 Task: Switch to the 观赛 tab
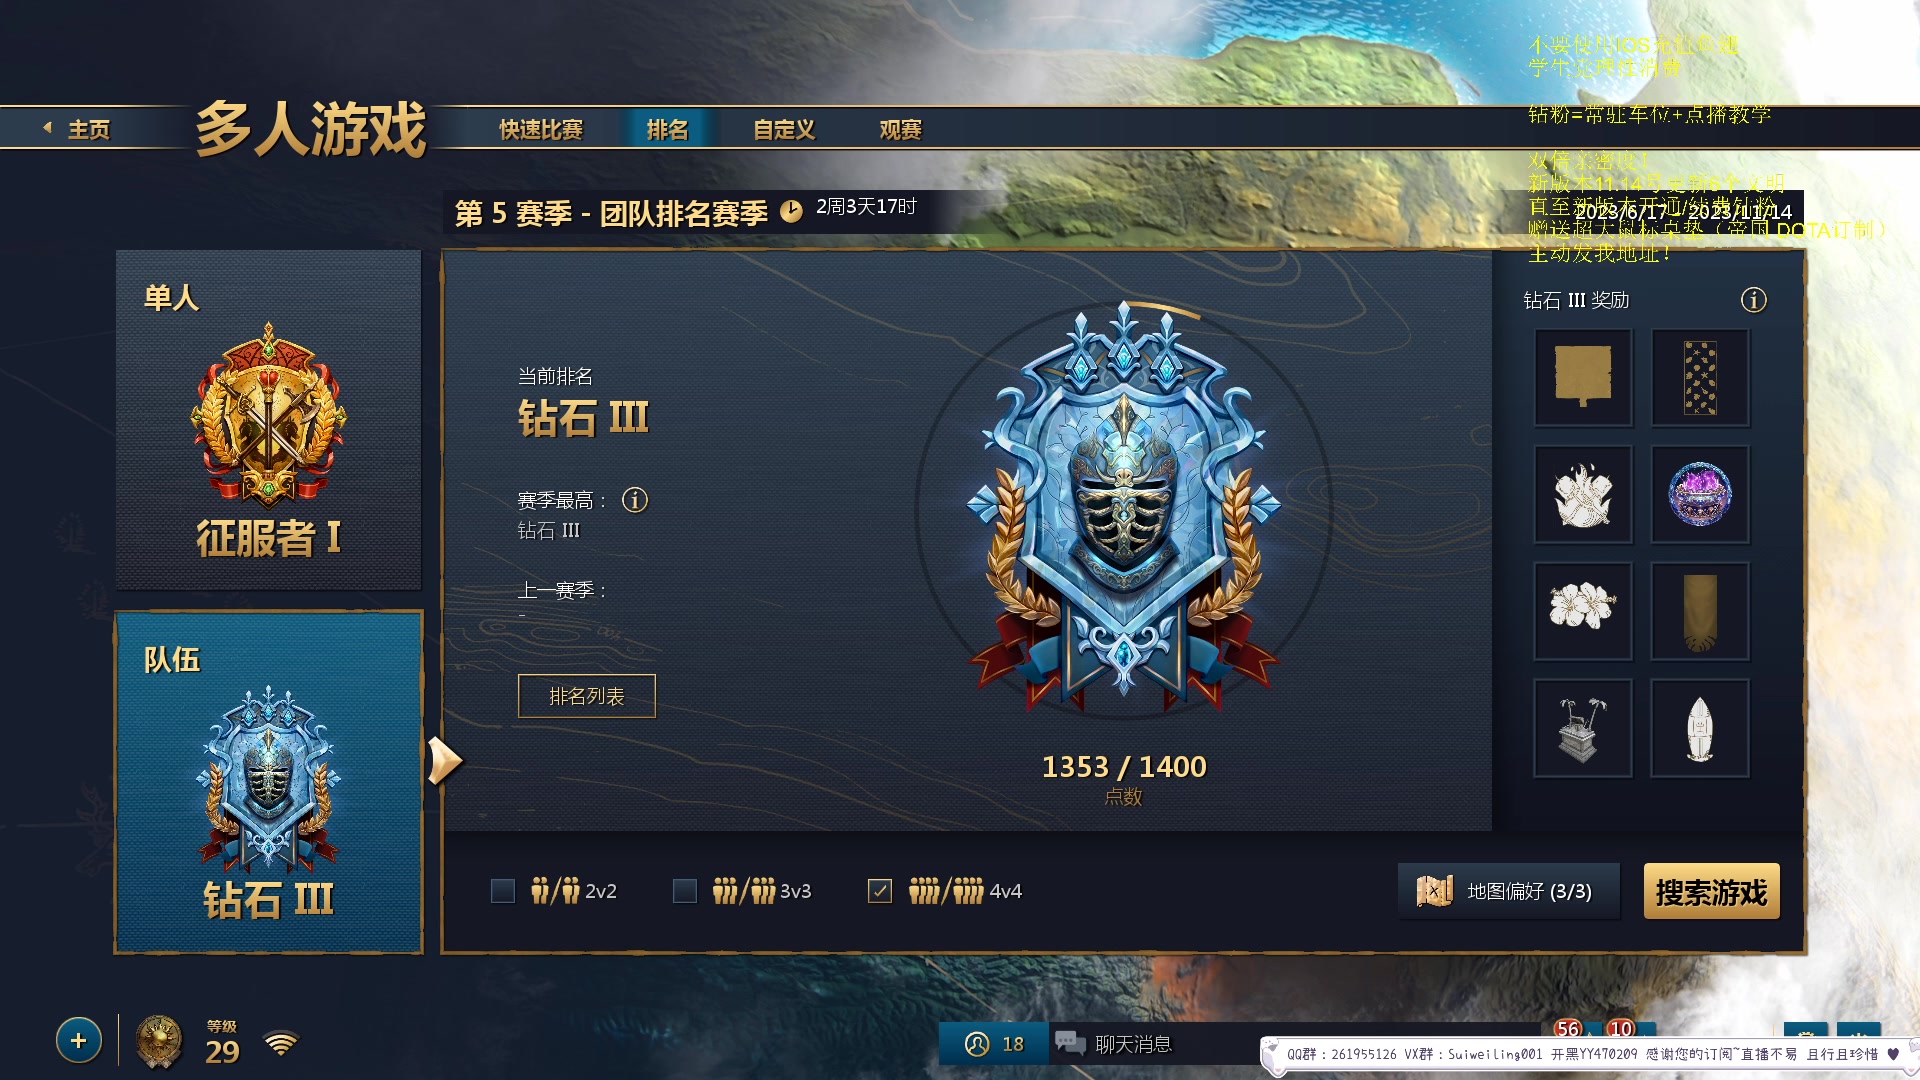900,130
